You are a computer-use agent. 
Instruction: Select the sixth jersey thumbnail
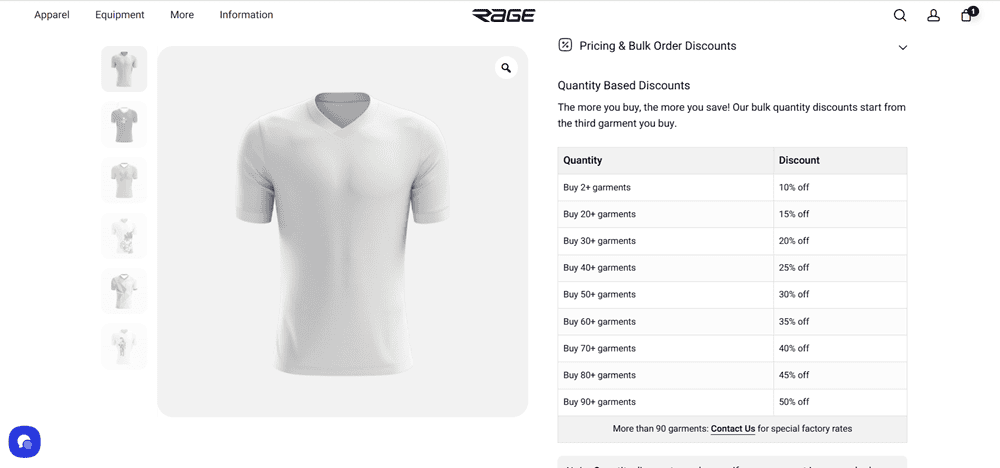pos(124,346)
